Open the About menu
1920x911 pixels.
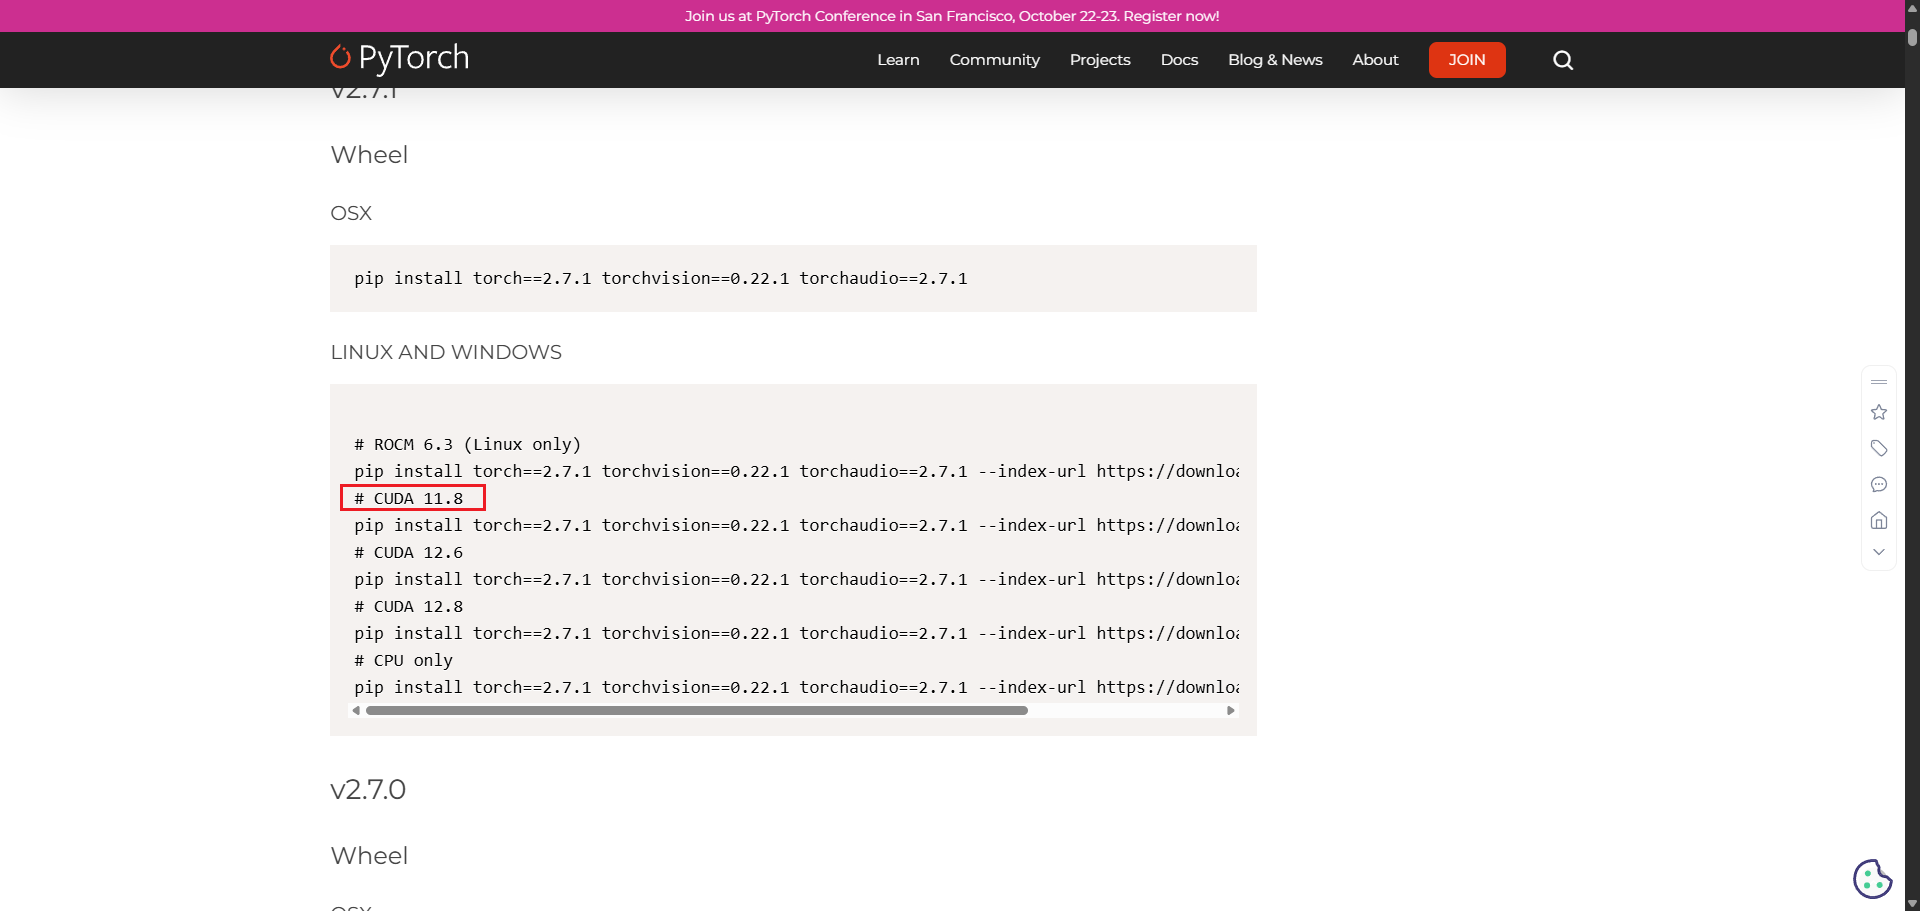[1375, 60]
